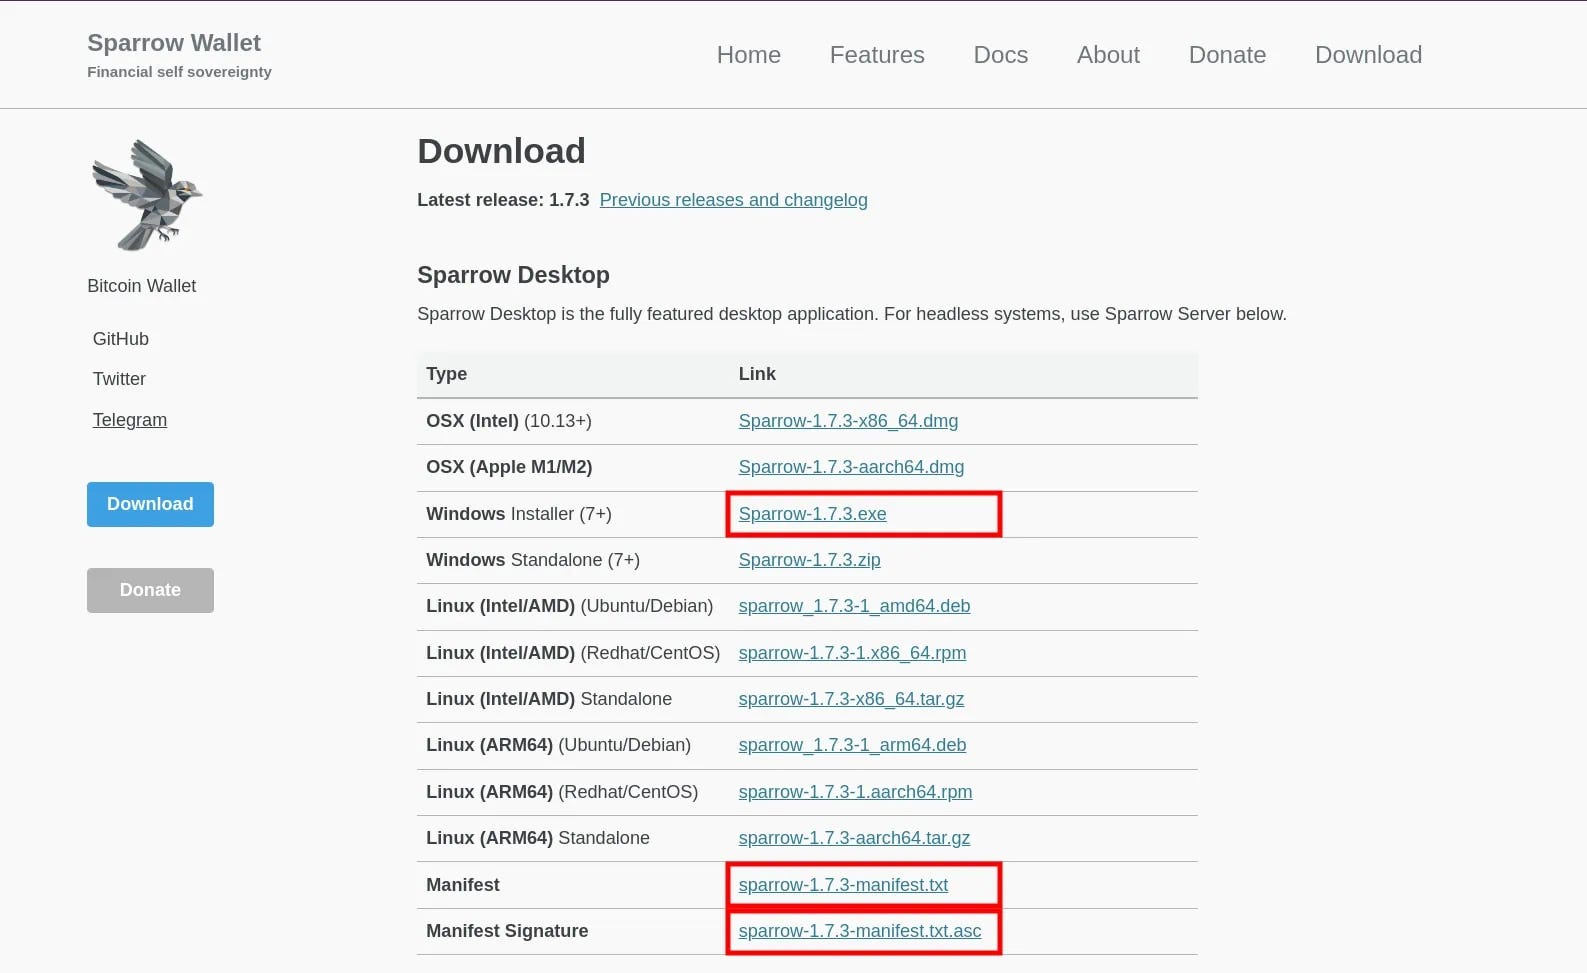1587x973 pixels.
Task: Download sparrow_1.7.3-1_arm64.deb
Action: (x=852, y=745)
